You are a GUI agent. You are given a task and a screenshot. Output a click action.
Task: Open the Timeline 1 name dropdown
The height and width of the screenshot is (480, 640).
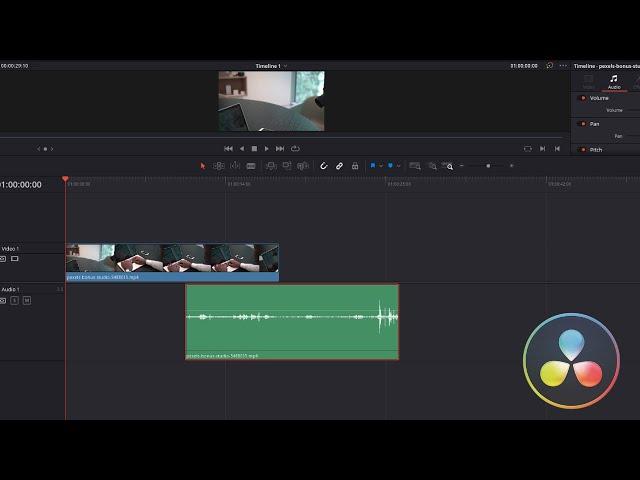click(271, 66)
